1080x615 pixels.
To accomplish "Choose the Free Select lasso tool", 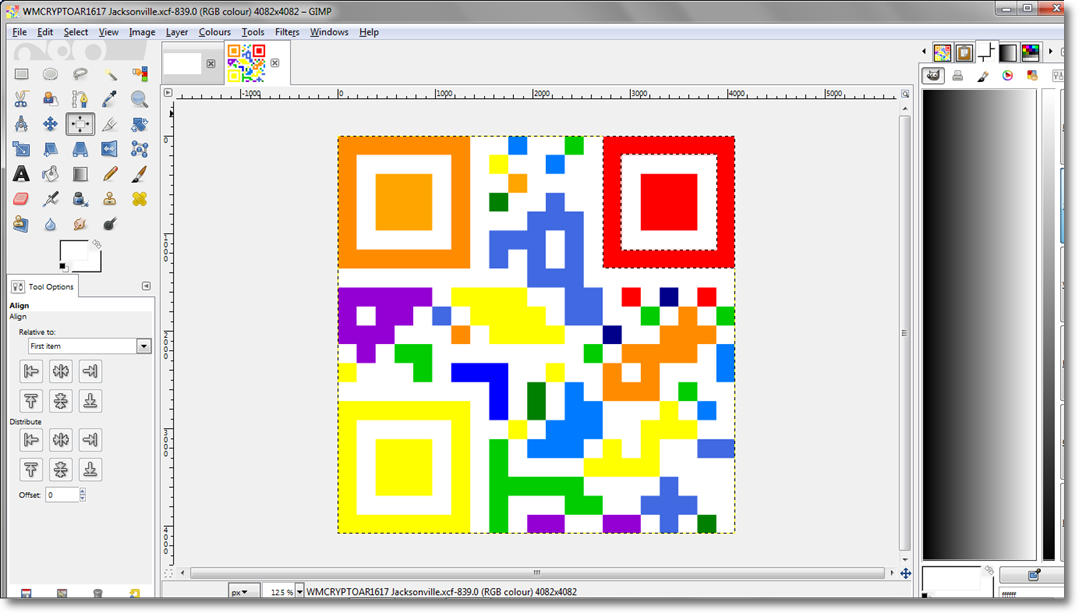I will click(80, 74).
